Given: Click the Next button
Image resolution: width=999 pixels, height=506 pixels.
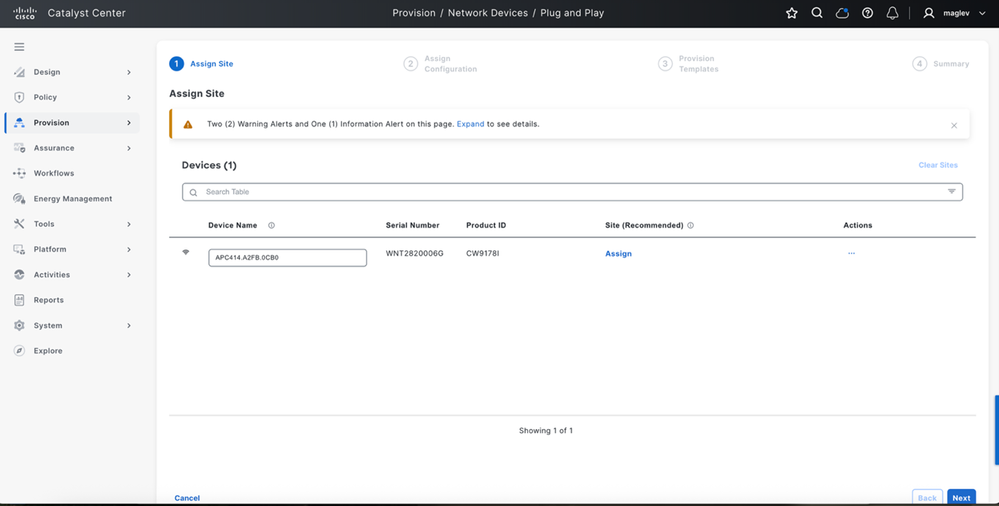Looking at the screenshot, I should 961,498.
